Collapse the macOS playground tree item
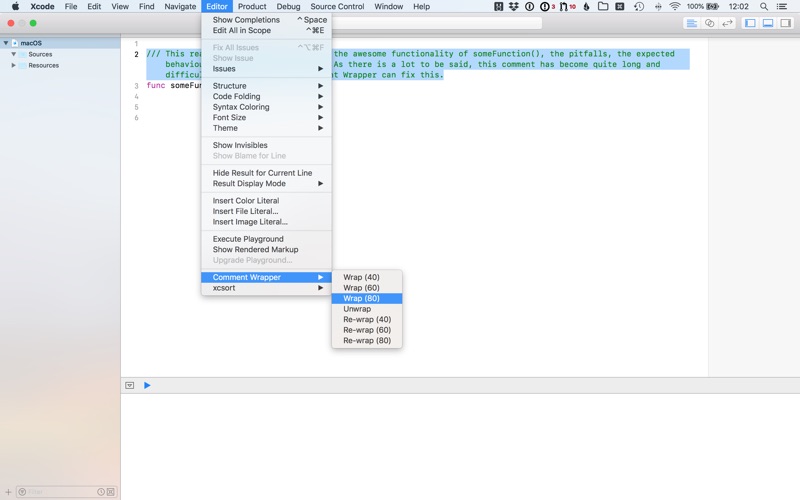This screenshot has height=500, width=800. click(x=6, y=43)
